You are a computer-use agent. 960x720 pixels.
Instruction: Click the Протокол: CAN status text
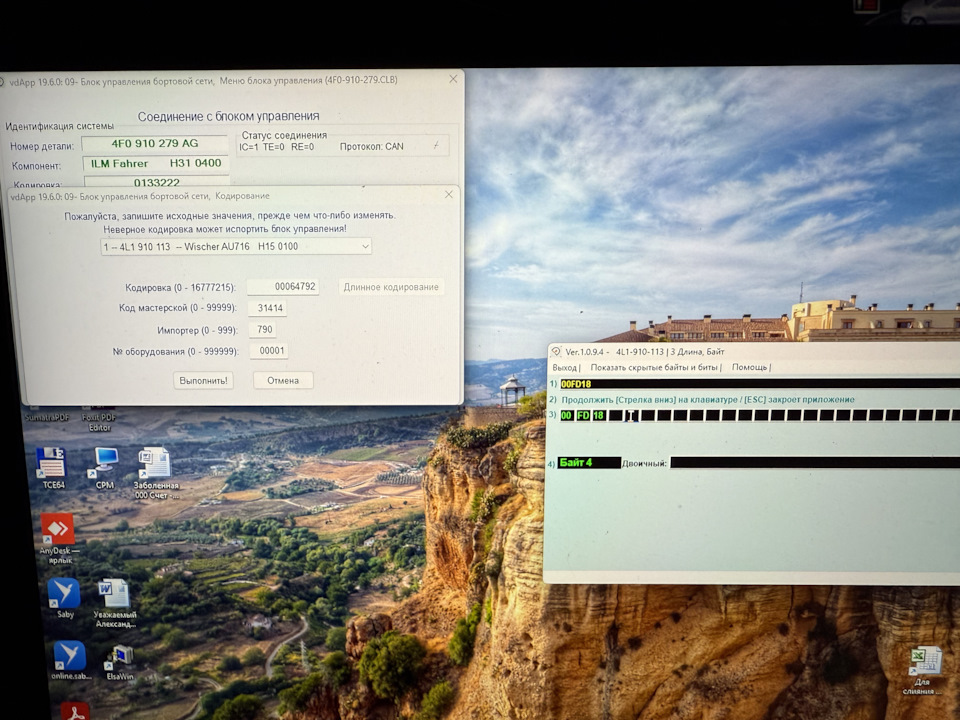pyautogui.click(x=372, y=147)
